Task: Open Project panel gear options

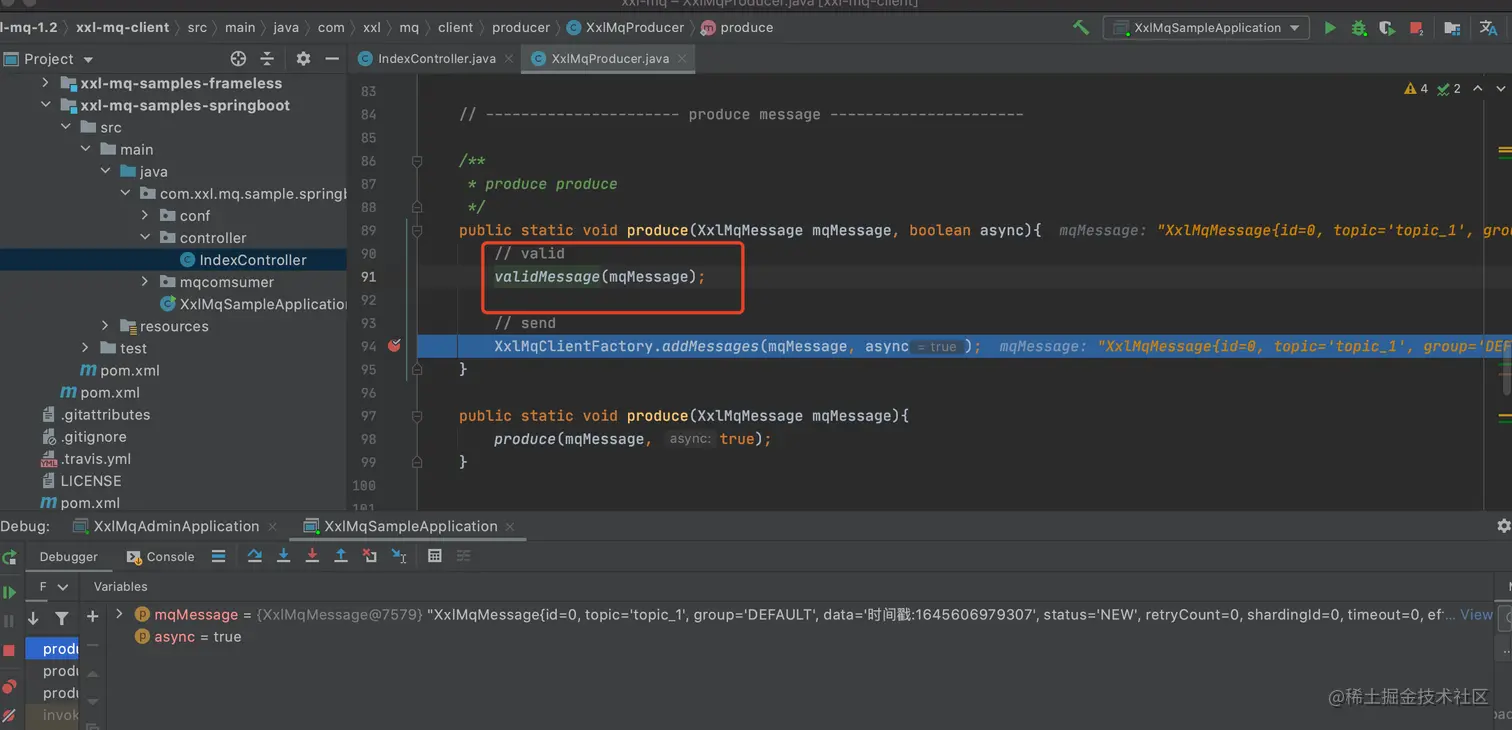Action: pos(303,59)
